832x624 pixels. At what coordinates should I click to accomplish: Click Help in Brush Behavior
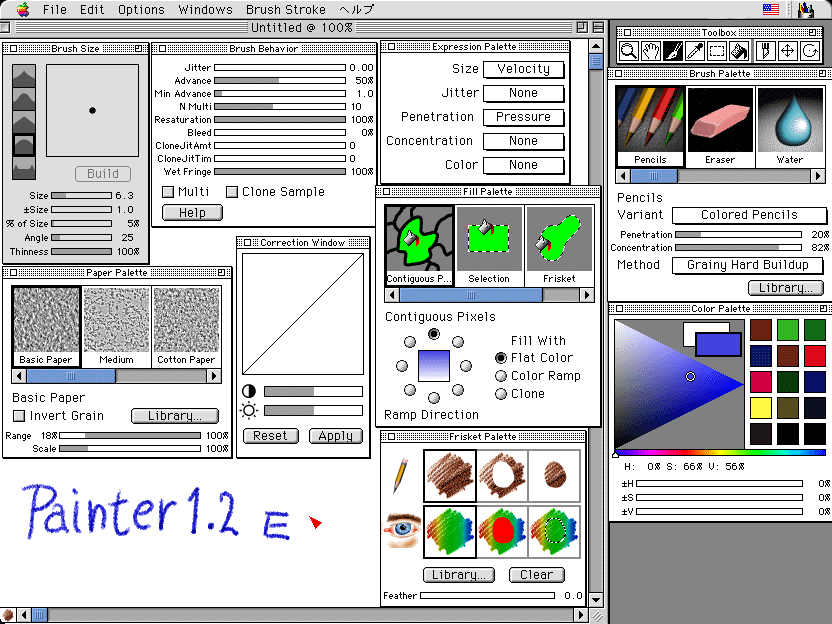192,213
